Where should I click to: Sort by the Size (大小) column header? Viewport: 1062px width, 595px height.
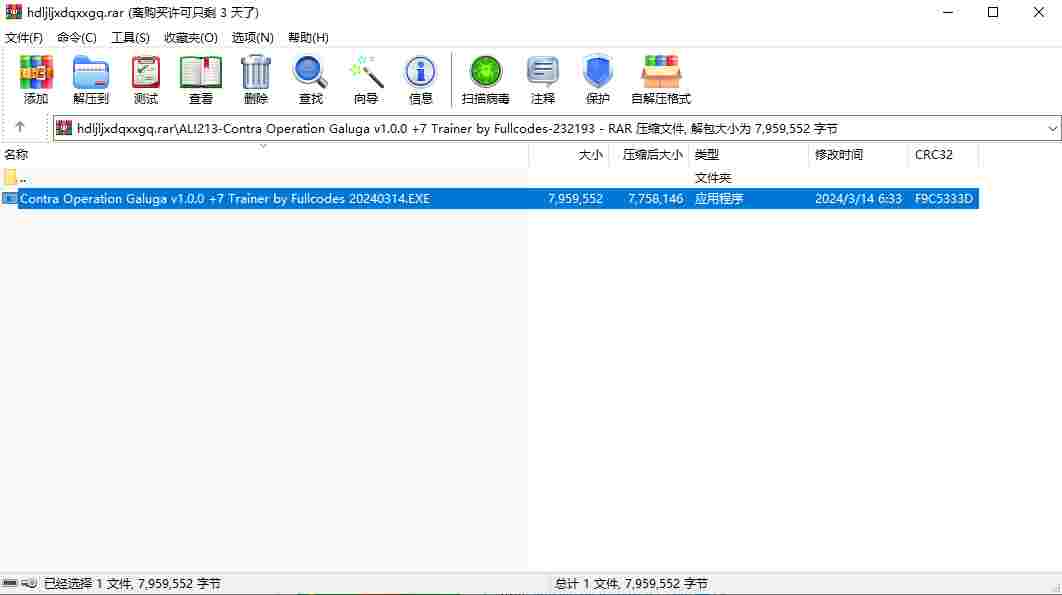[569, 155]
